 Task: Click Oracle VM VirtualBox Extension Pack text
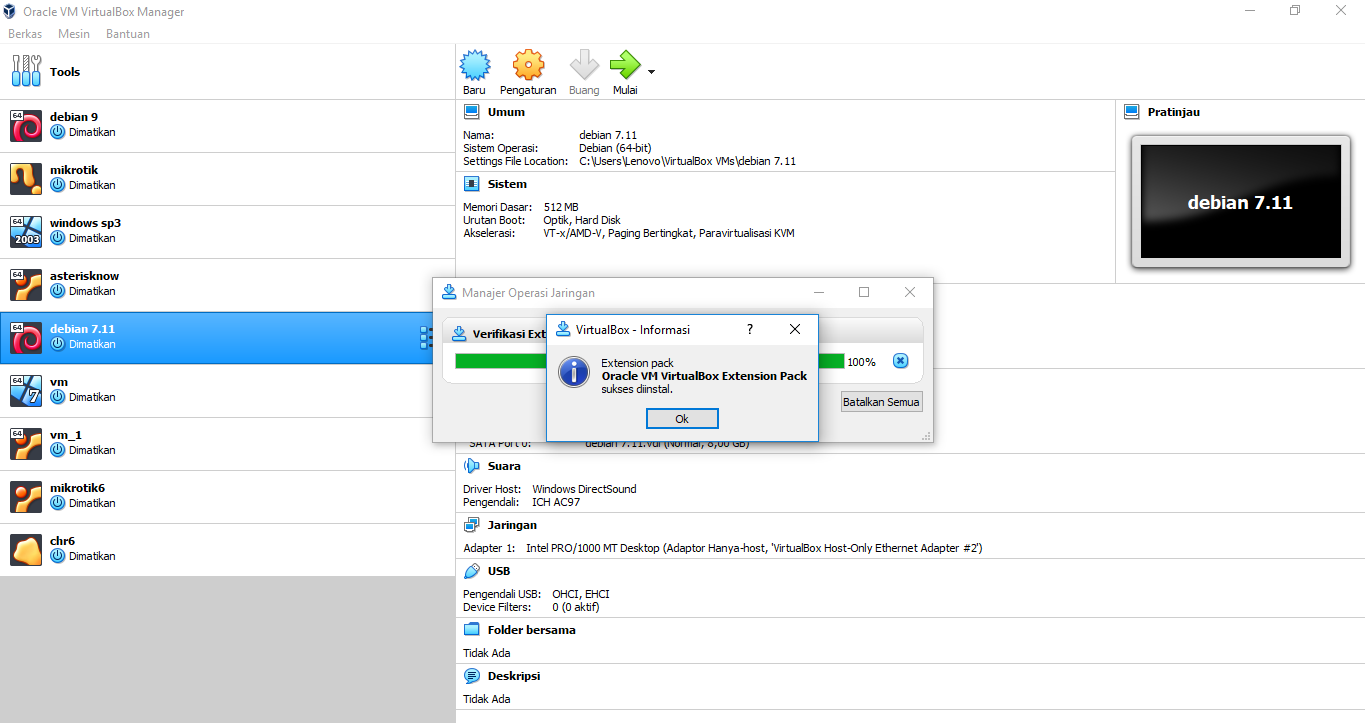(x=704, y=376)
